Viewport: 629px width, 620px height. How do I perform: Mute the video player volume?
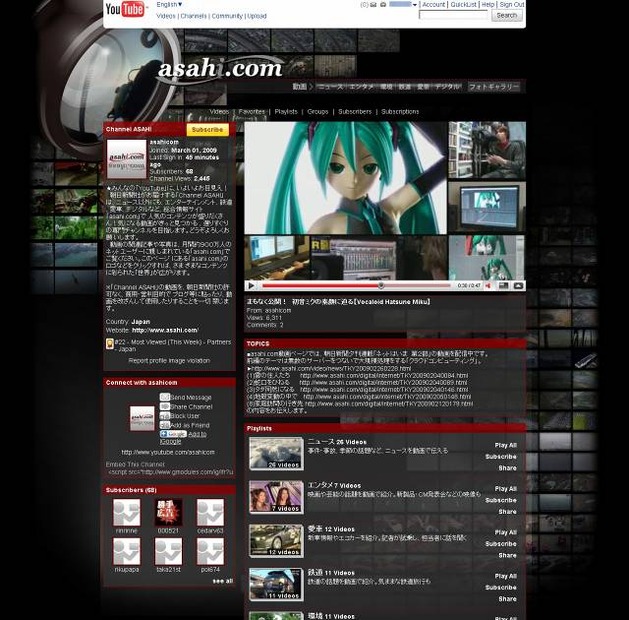point(488,286)
